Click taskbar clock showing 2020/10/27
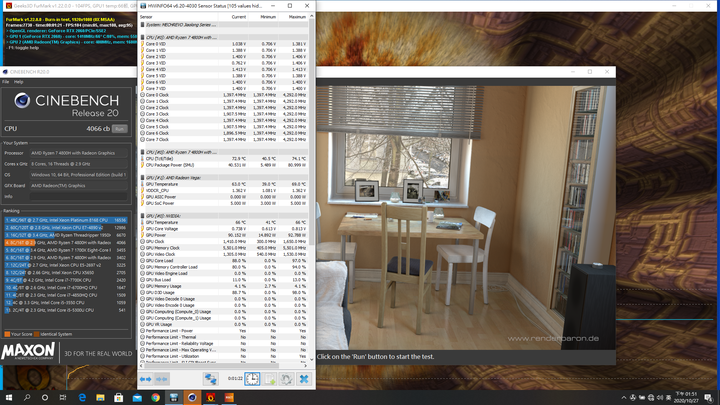 pos(685,398)
